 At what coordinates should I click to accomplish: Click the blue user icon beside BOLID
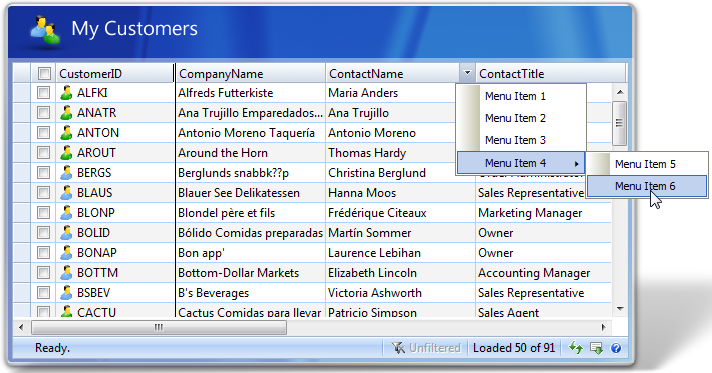tap(66, 233)
